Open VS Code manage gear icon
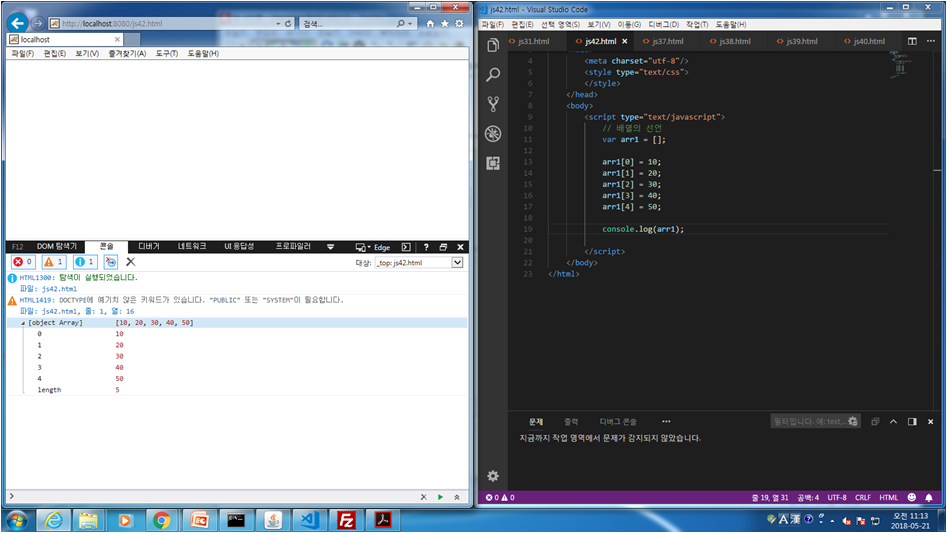The image size is (947, 533). coord(493,476)
